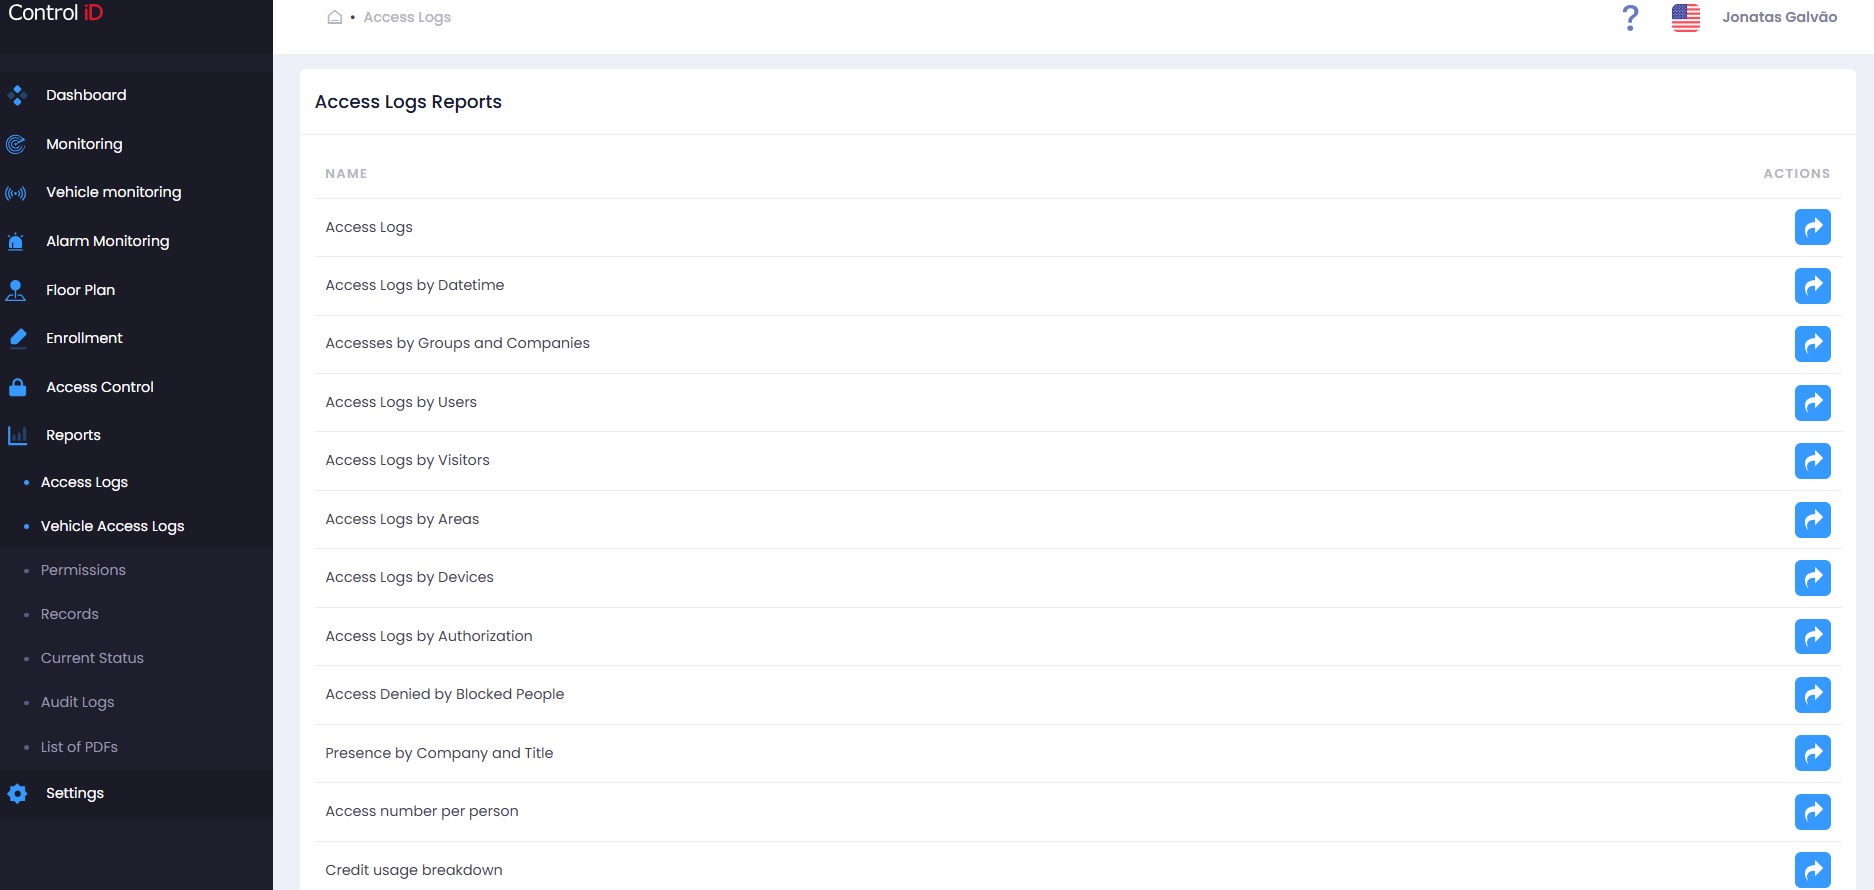Click the 'Access Logs by Areas' report name

(x=402, y=519)
